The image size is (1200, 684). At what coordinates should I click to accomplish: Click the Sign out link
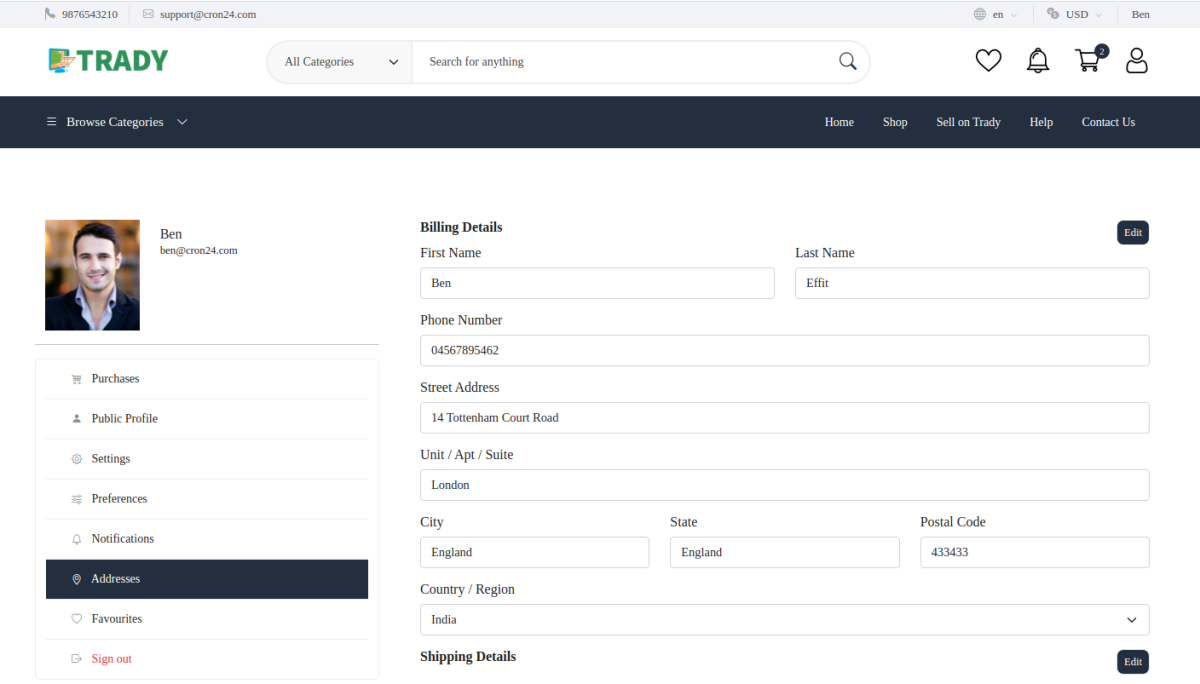click(111, 659)
